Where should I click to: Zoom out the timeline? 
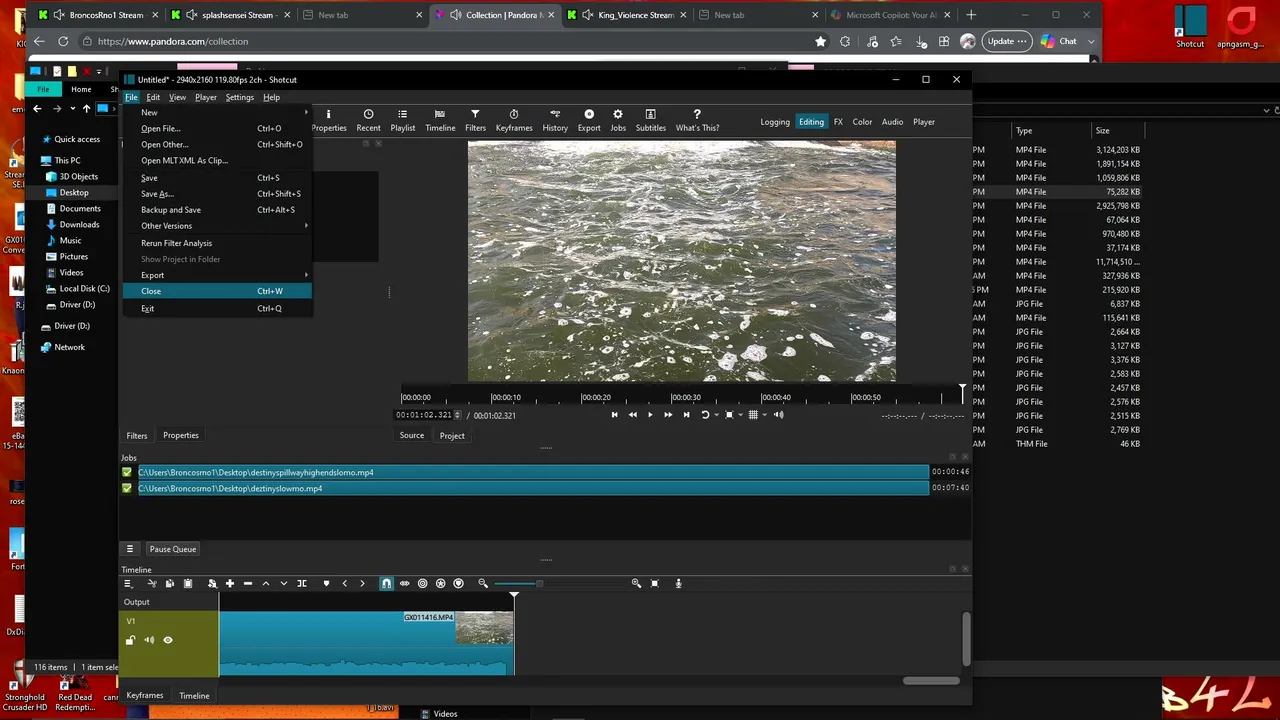click(483, 583)
